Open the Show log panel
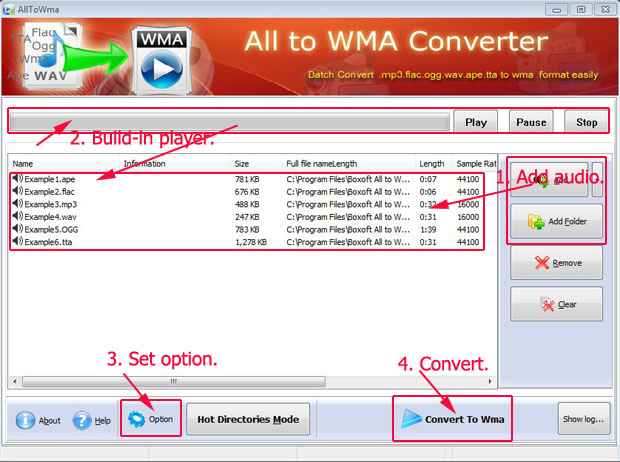The width and height of the screenshot is (620, 462). coord(584,419)
